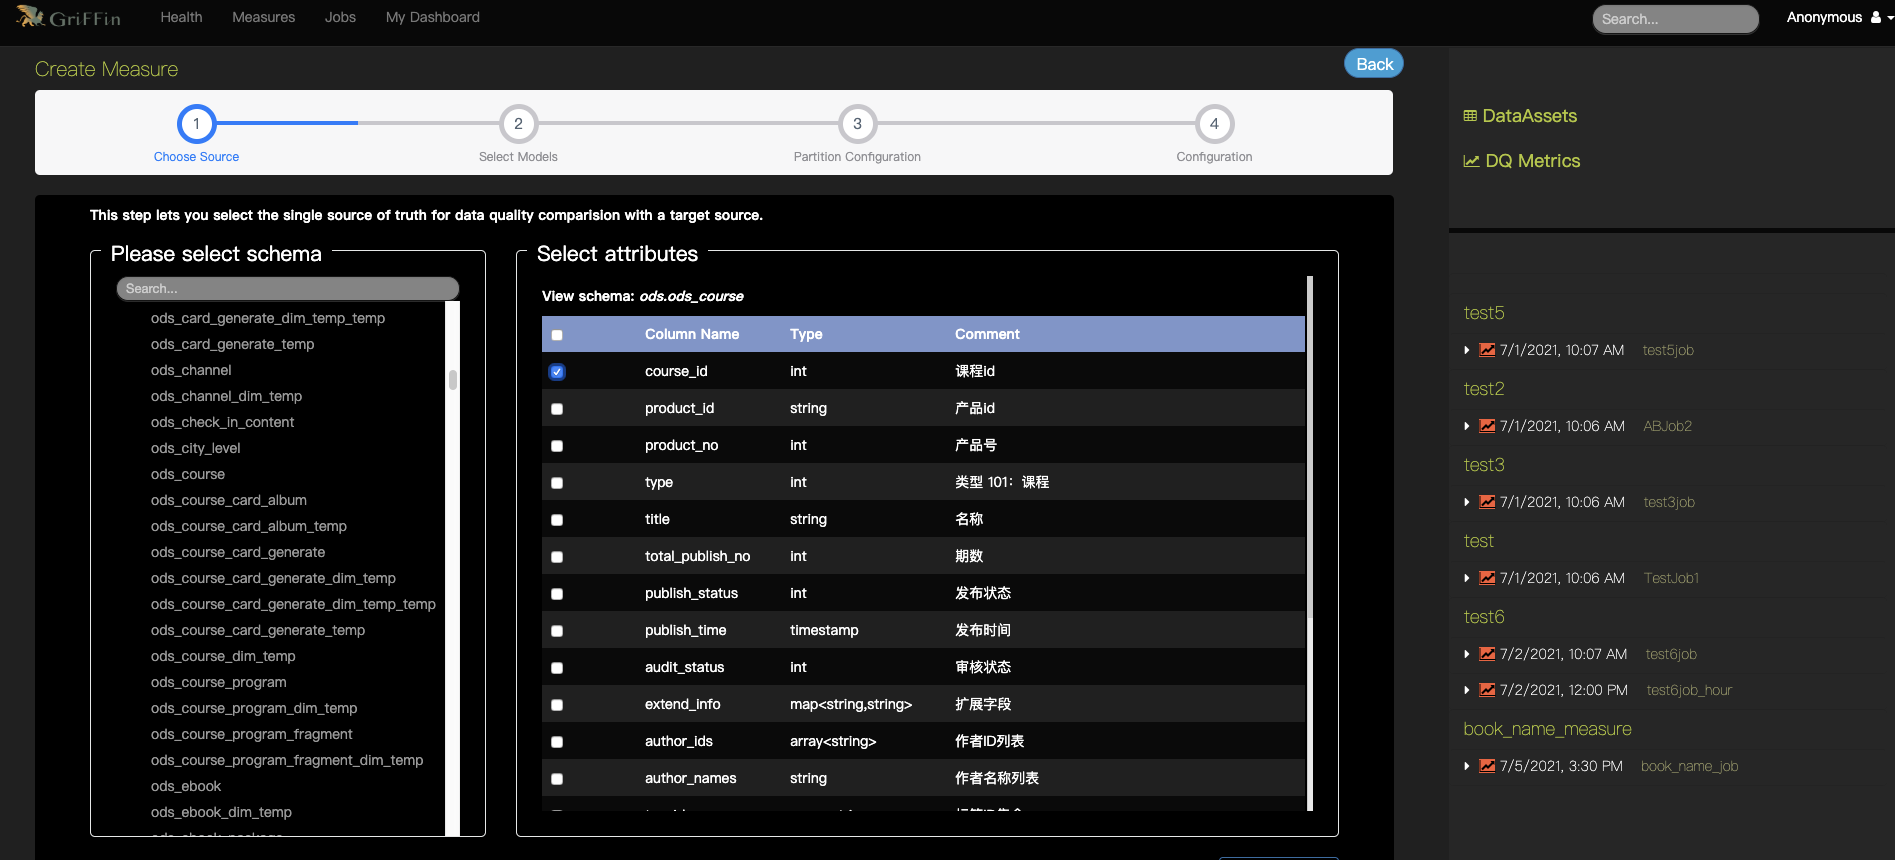This screenshot has width=1895, height=860.
Task: Check the audit_status checkbox
Action: (x=557, y=668)
